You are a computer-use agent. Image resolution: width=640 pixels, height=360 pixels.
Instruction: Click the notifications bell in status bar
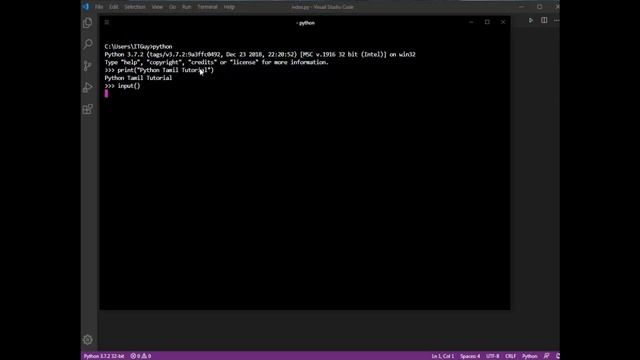point(557,356)
